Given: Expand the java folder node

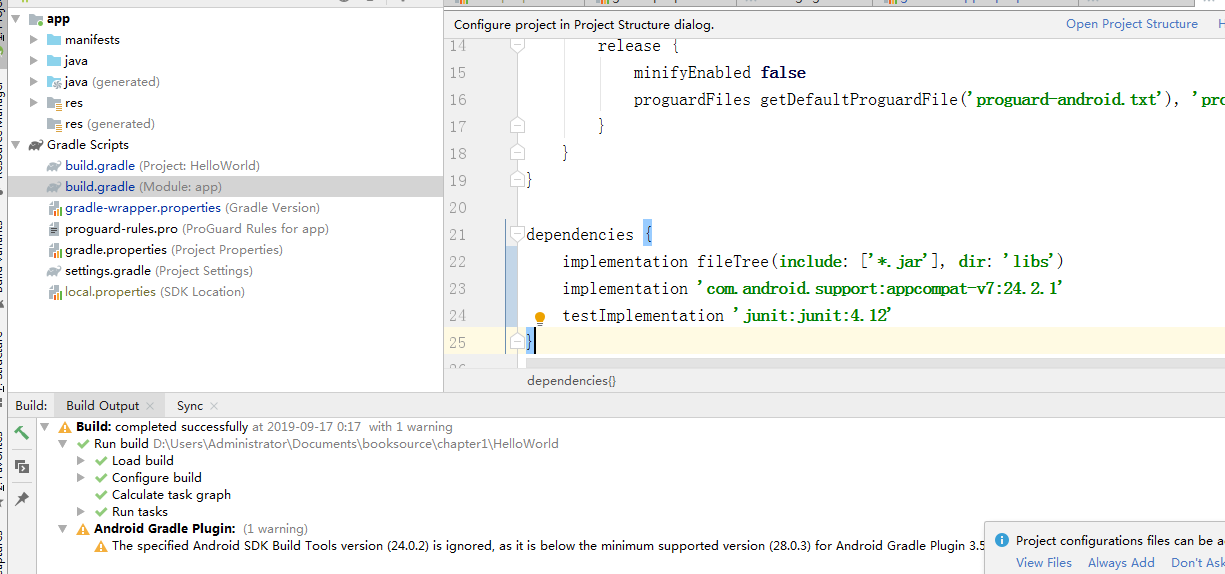Looking at the screenshot, I should [x=34, y=61].
